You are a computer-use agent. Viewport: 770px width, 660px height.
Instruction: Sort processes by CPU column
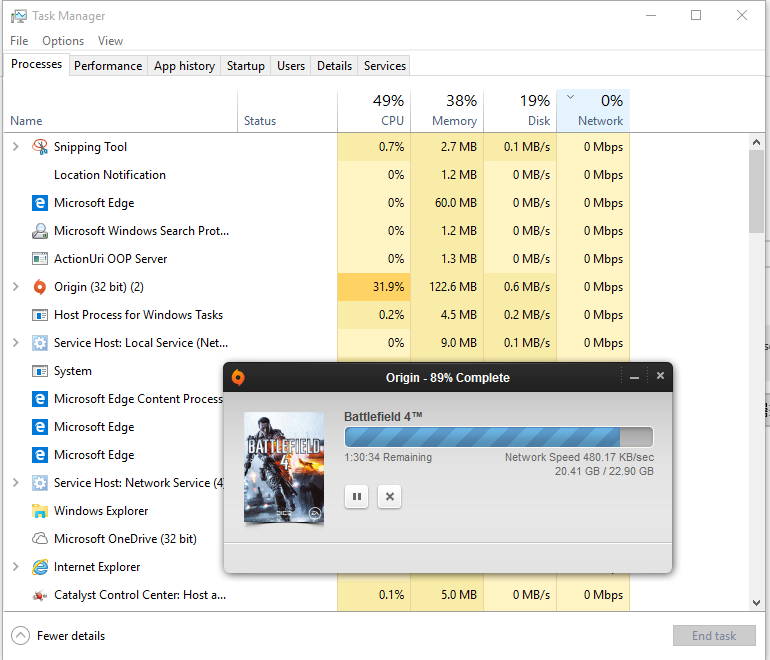374,111
